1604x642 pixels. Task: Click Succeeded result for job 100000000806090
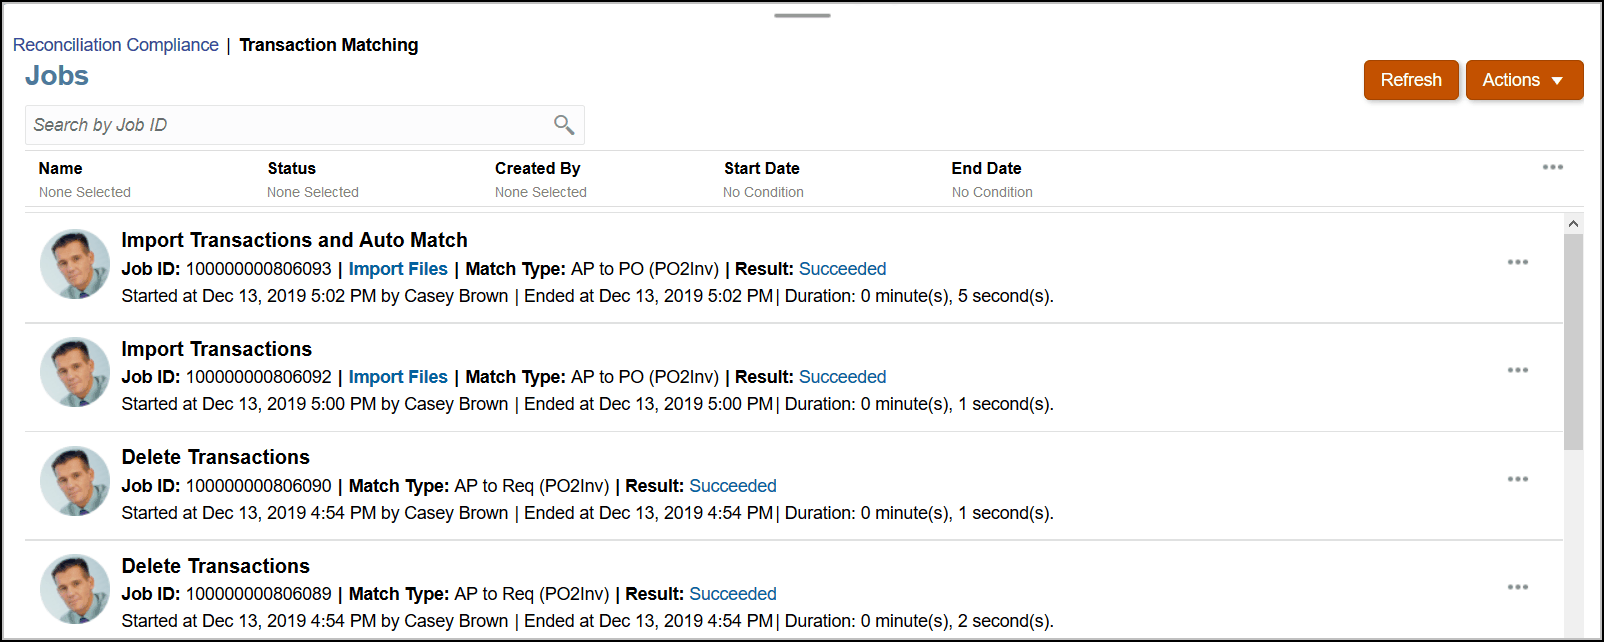pos(733,486)
